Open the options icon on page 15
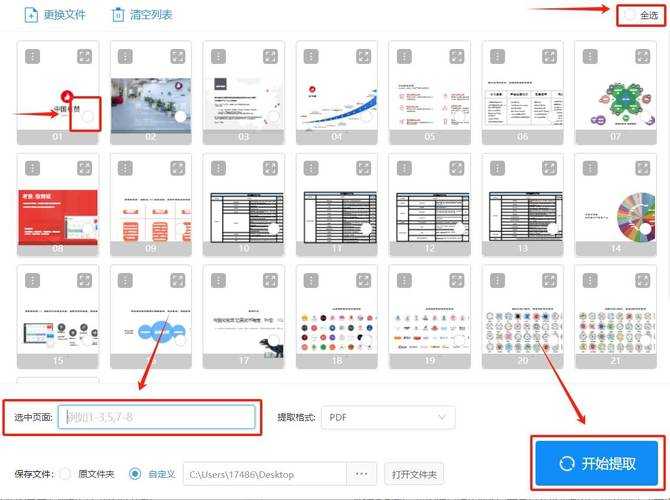Image resolution: width=670 pixels, height=500 pixels. (x=32, y=280)
